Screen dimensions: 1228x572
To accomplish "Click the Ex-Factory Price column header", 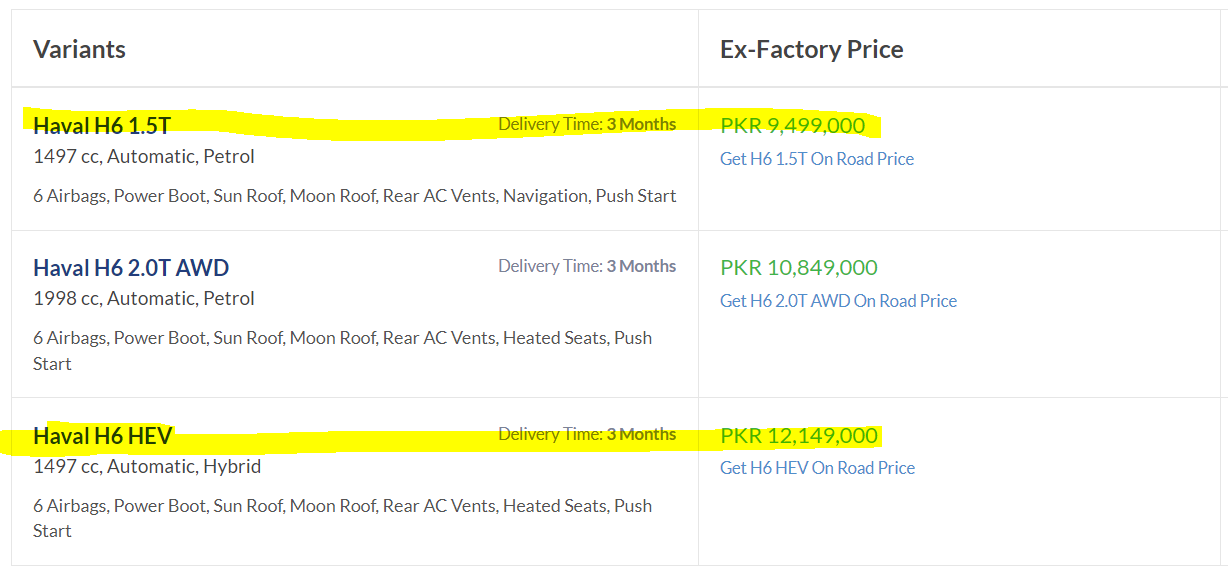I will tap(812, 49).
